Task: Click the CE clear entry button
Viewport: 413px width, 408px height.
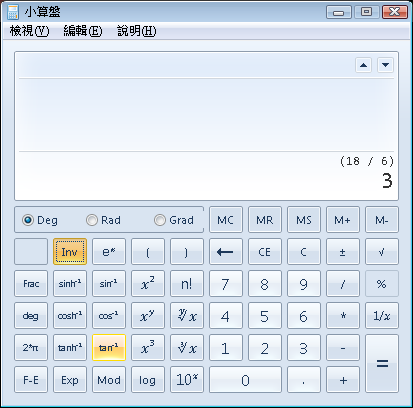Action: tap(265, 252)
